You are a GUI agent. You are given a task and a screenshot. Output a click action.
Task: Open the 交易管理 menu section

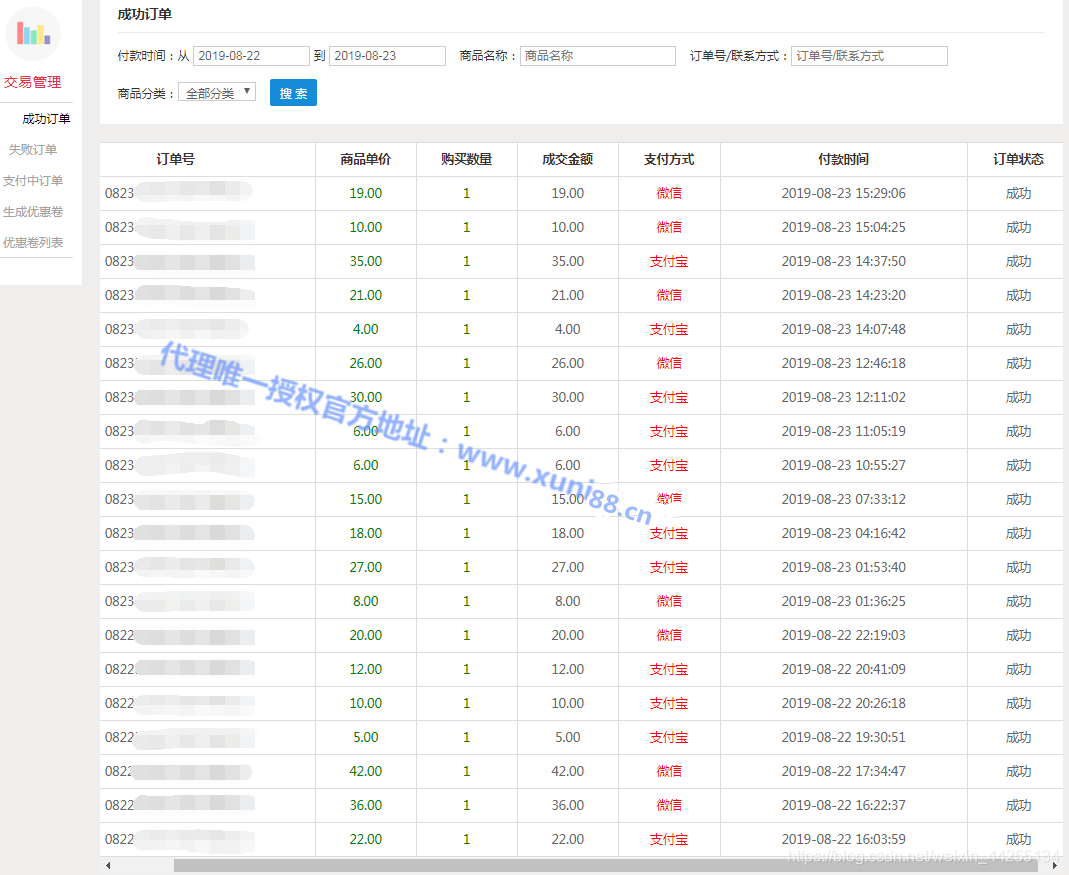[x=33, y=83]
